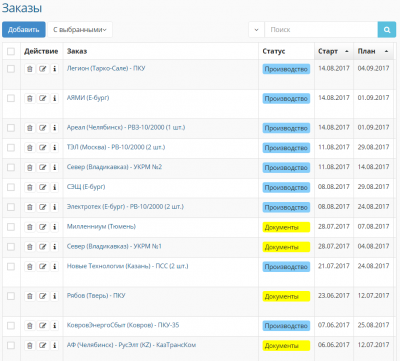Check the Миллениум (Тюмень) row checkbox

[11, 227]
